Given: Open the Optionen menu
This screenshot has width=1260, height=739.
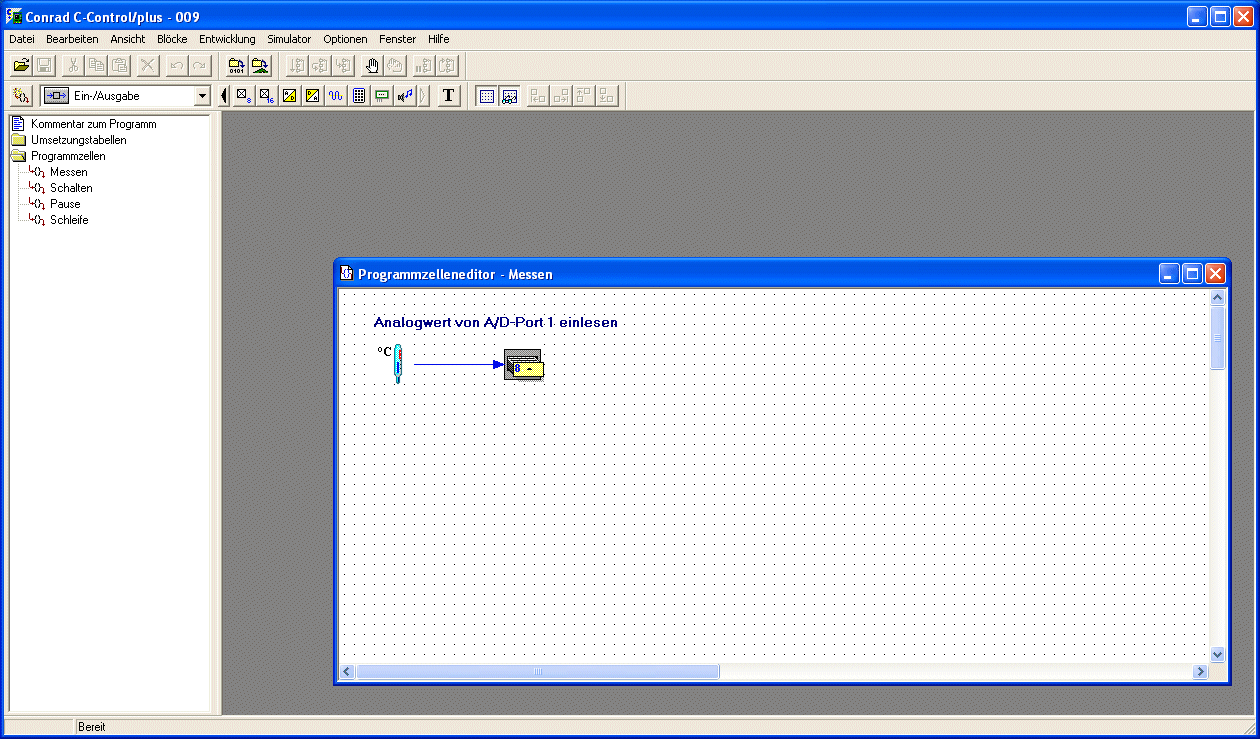Looking at the screenshot, I should [345, 39].
